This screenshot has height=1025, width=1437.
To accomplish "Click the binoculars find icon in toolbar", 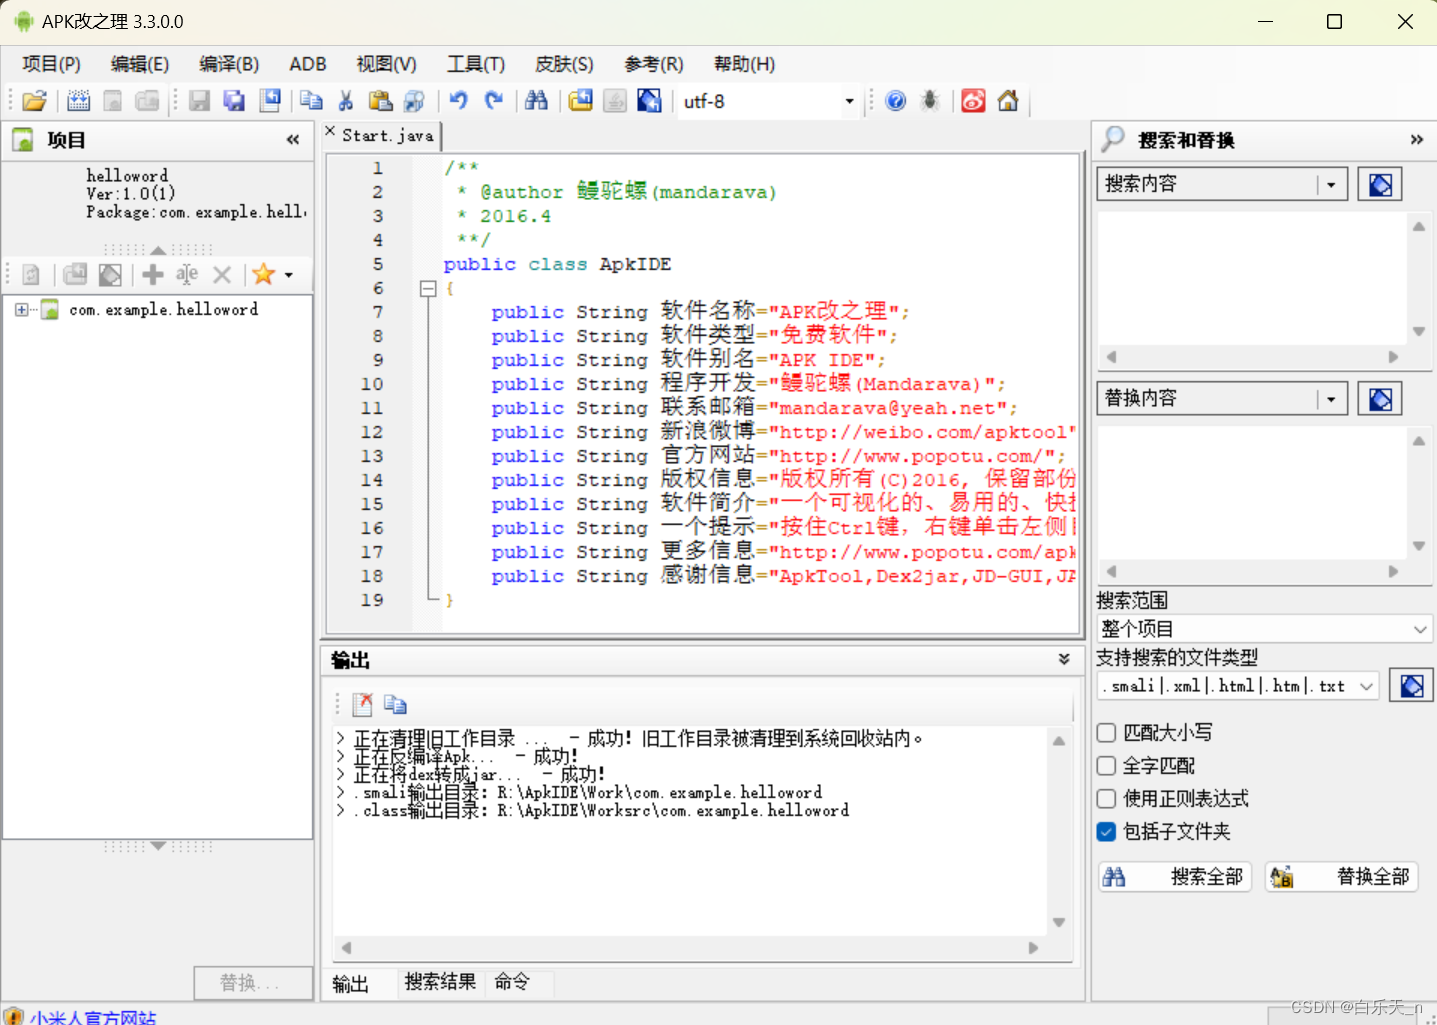I will pos(536,101).
